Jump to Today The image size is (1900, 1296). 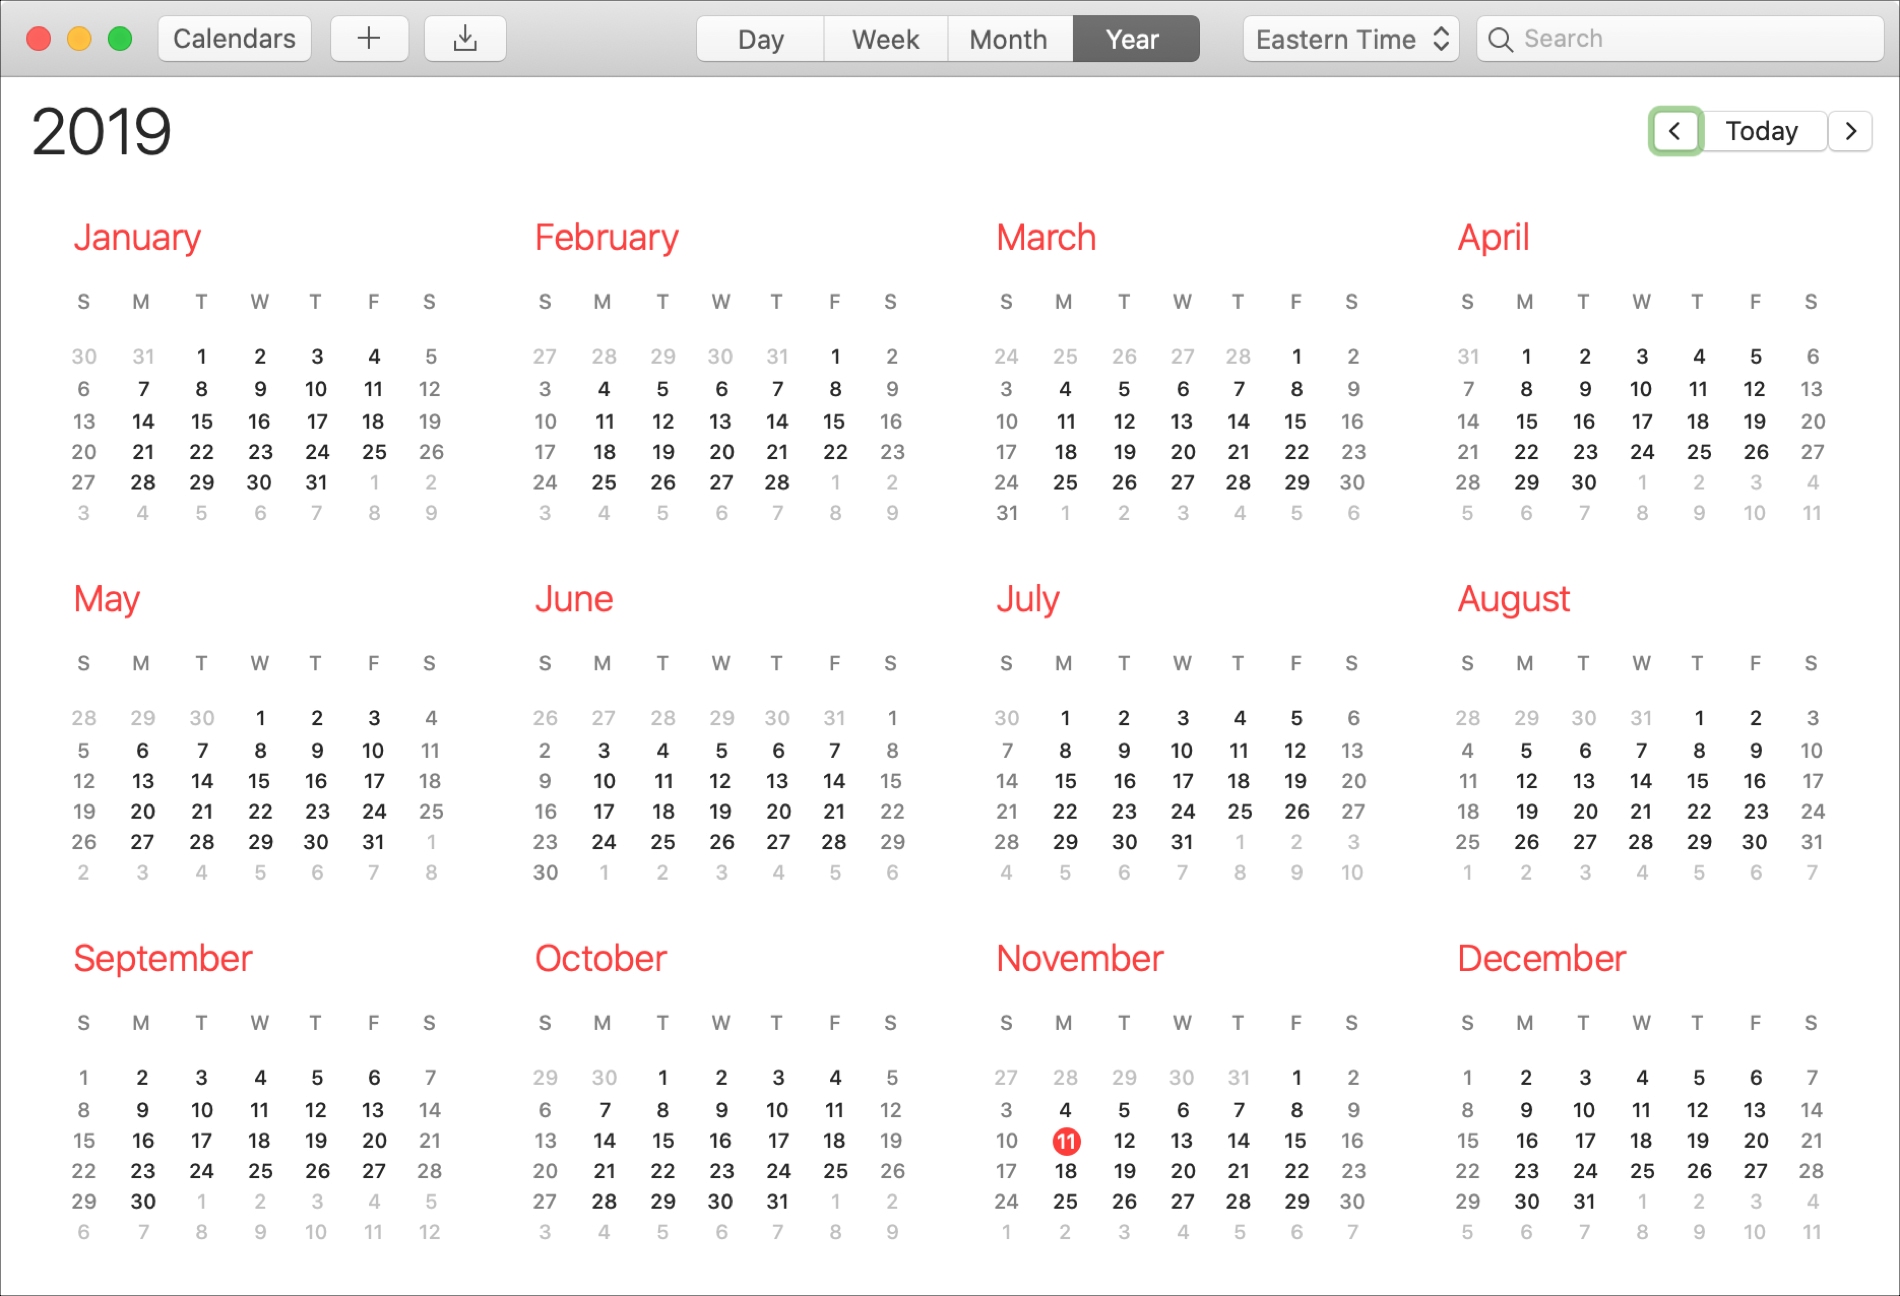point(1762,130)
